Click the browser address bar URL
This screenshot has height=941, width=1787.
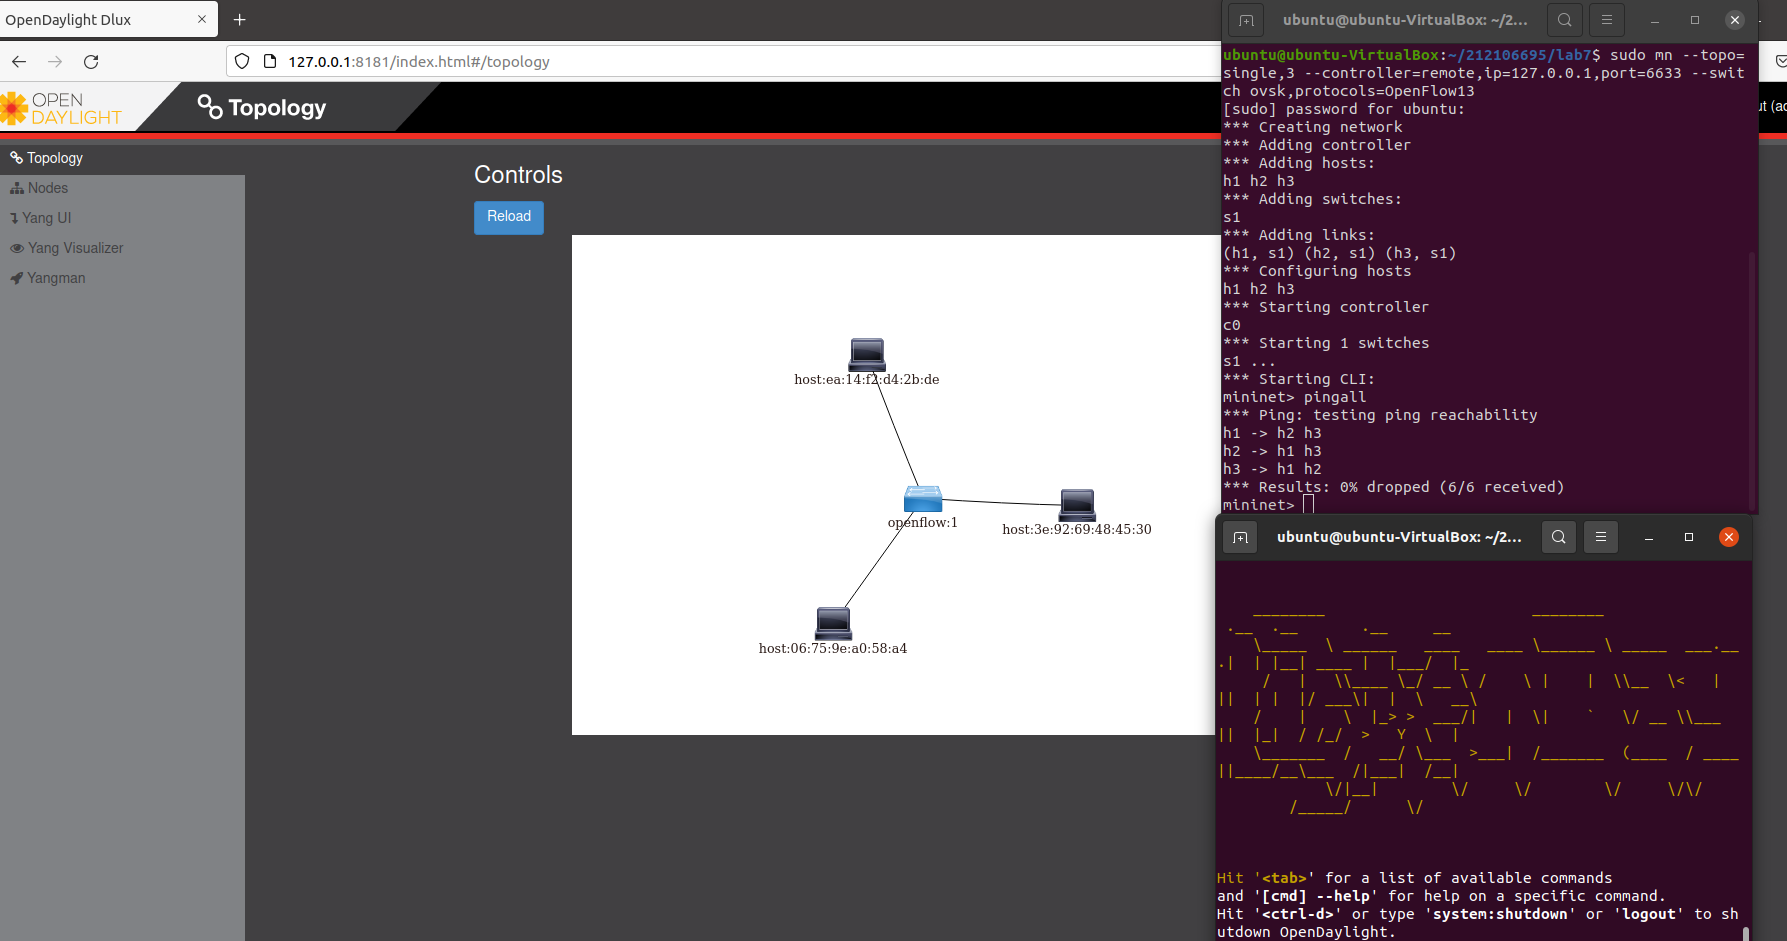pos(419,62)
